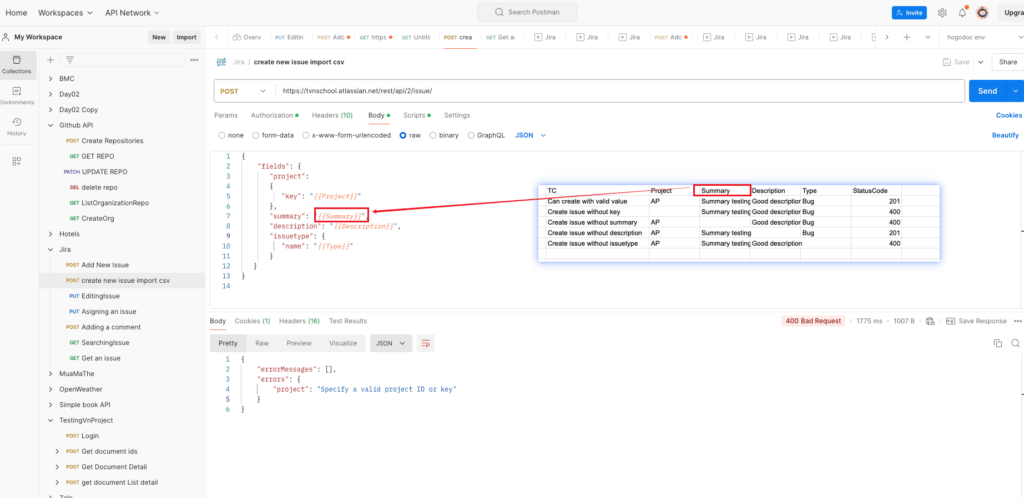Viewport: 1024px width, 498px height.
Task: Open the configure workspace sidebar icon
Action: [x=17, y=161]
